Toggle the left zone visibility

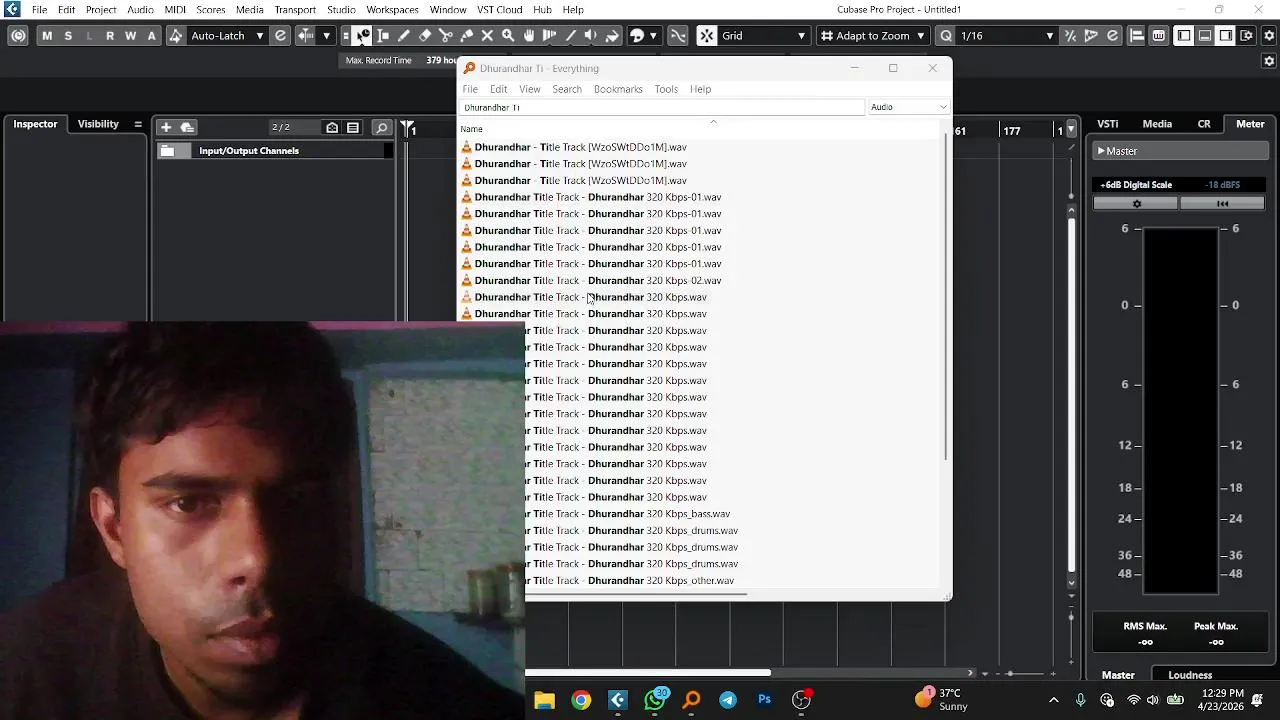(1183, 35)
